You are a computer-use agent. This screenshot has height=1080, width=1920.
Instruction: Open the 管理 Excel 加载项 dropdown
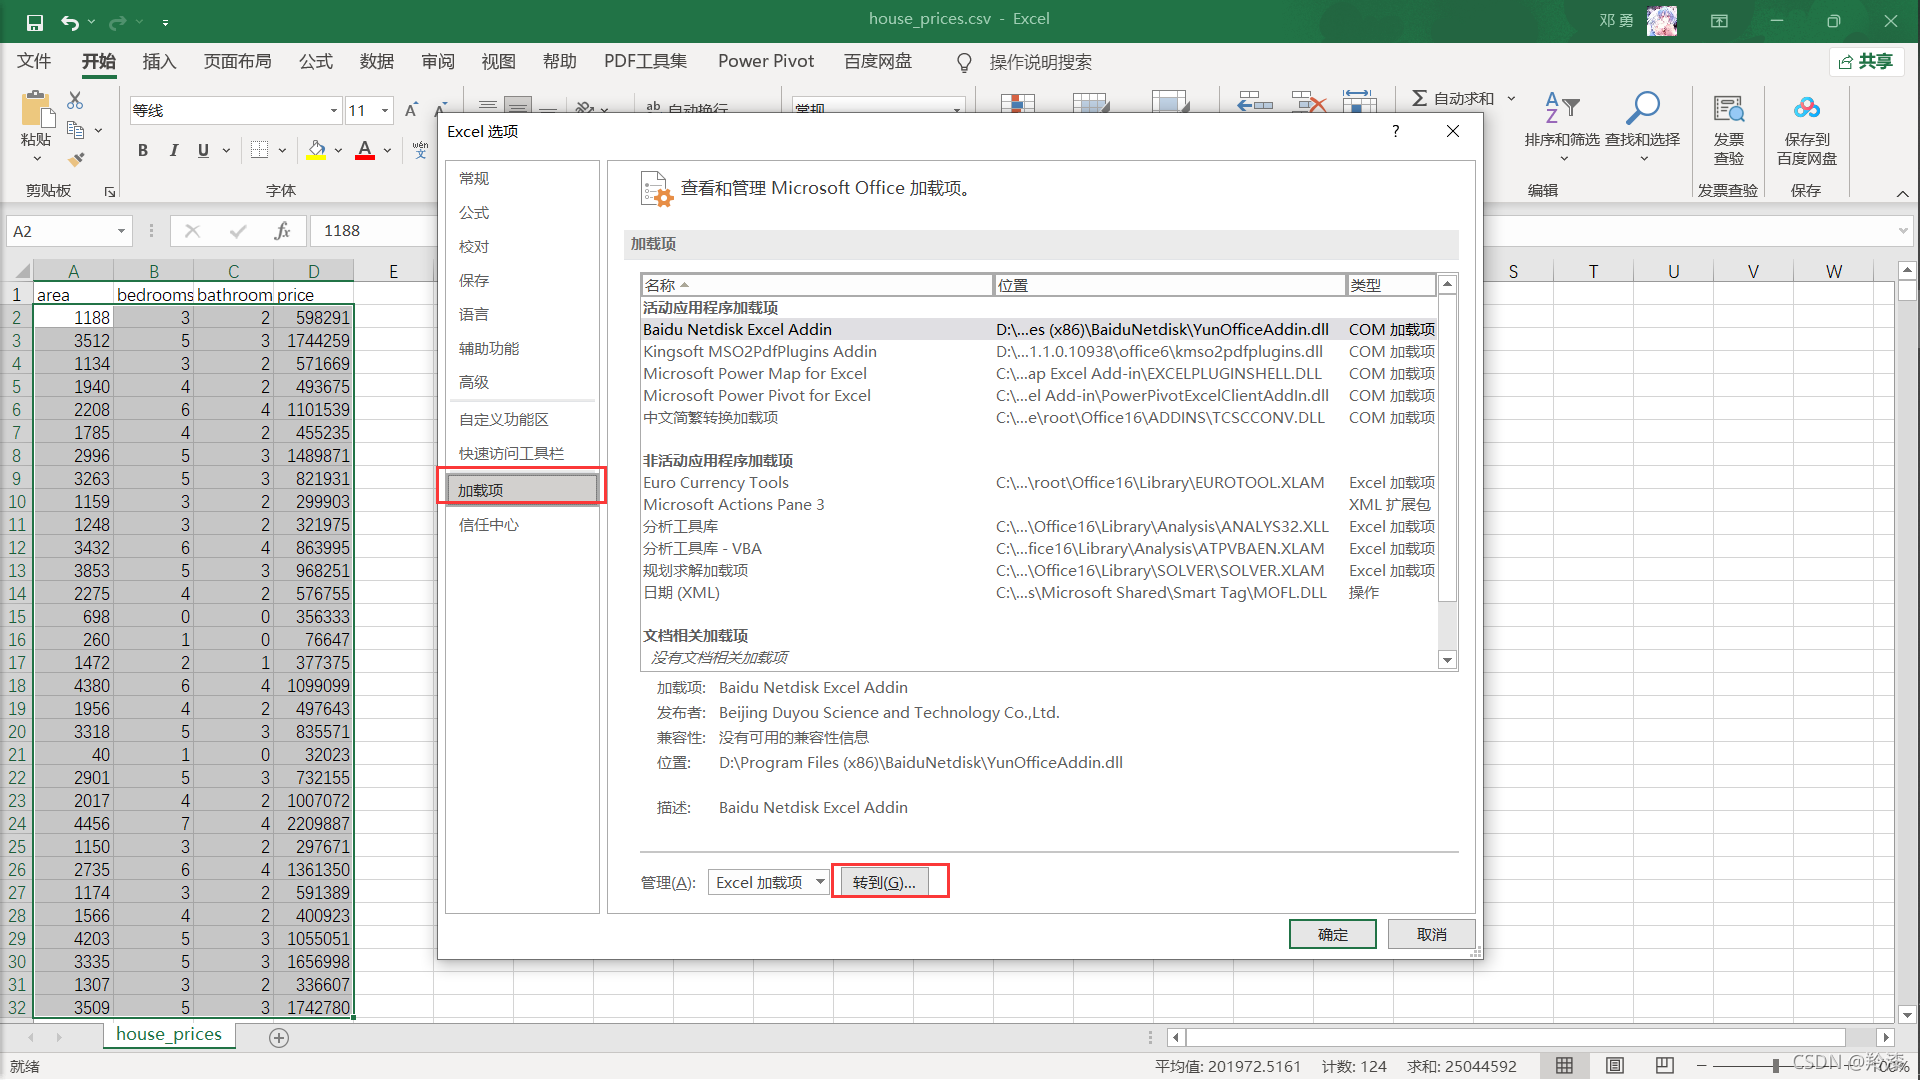tap(768, 882)
